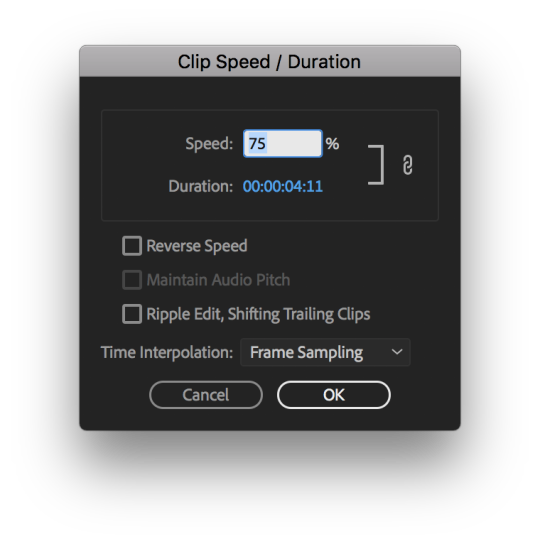Click the bracket joining Speed and Duration

coord(376,165)
